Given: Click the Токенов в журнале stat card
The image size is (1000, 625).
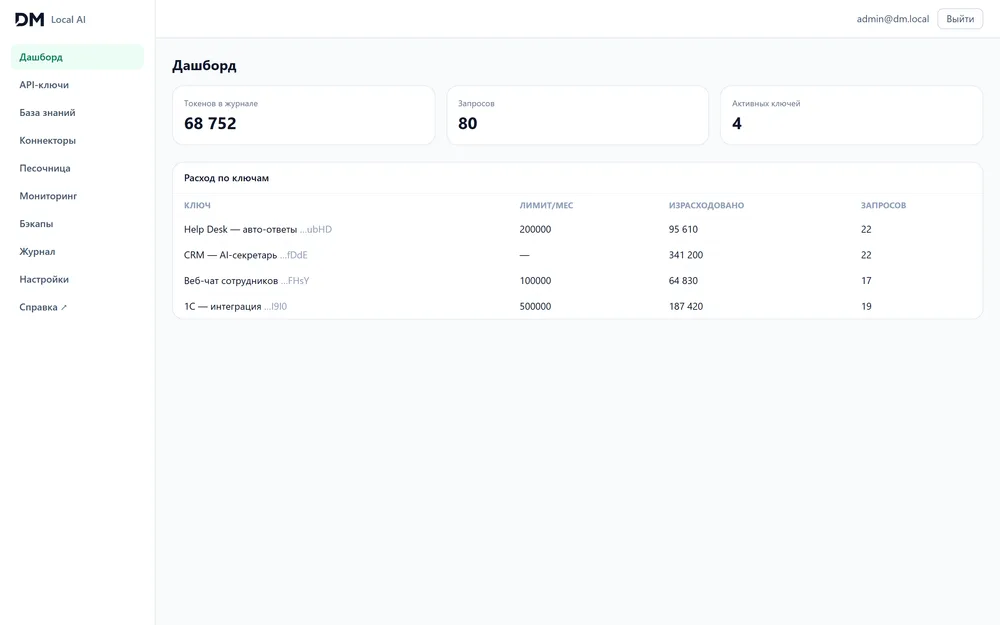Looking at the screenshot, I should pos(304,115).
